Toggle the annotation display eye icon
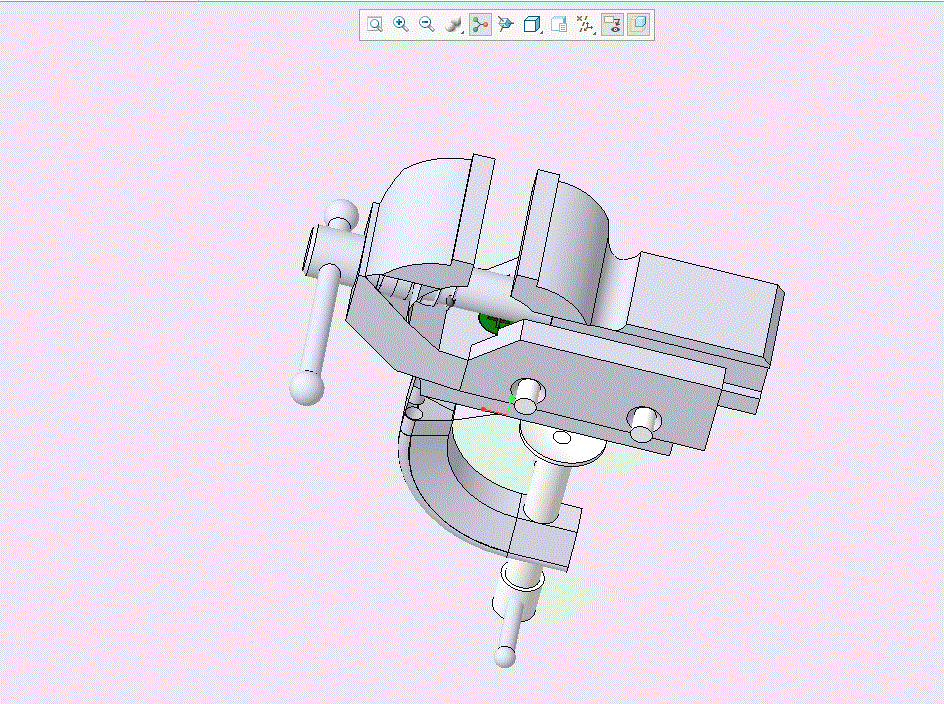Image resolution: width=944 pixels, height=704 pixels. pyautogui.click(x=612, y=25)
